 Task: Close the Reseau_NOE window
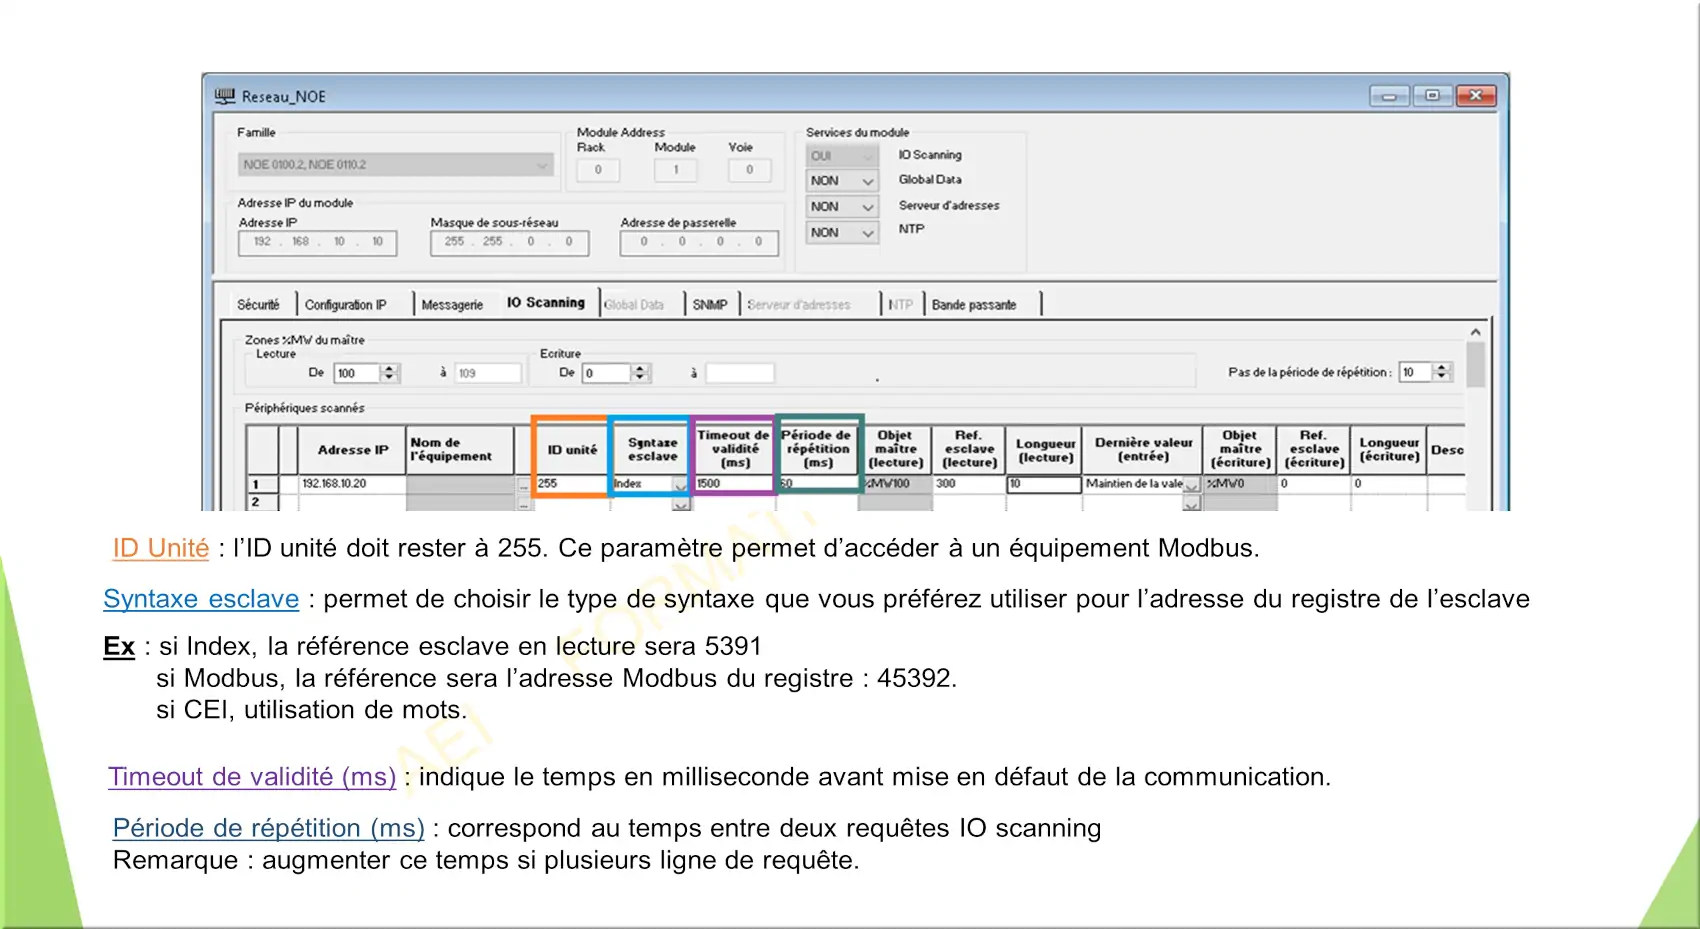[1476, 96]
